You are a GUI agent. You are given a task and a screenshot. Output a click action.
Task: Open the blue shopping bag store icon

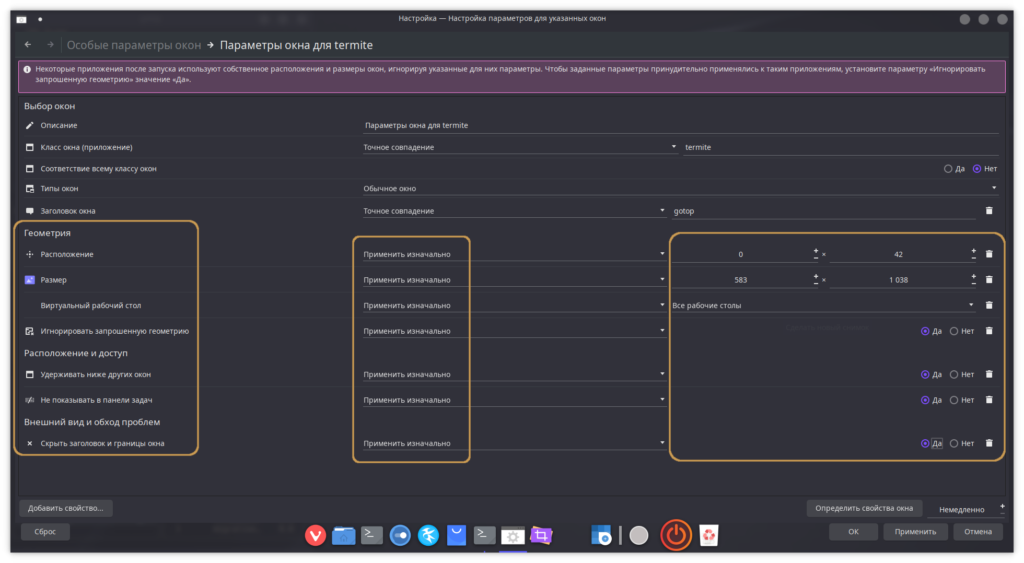point(456,535)
